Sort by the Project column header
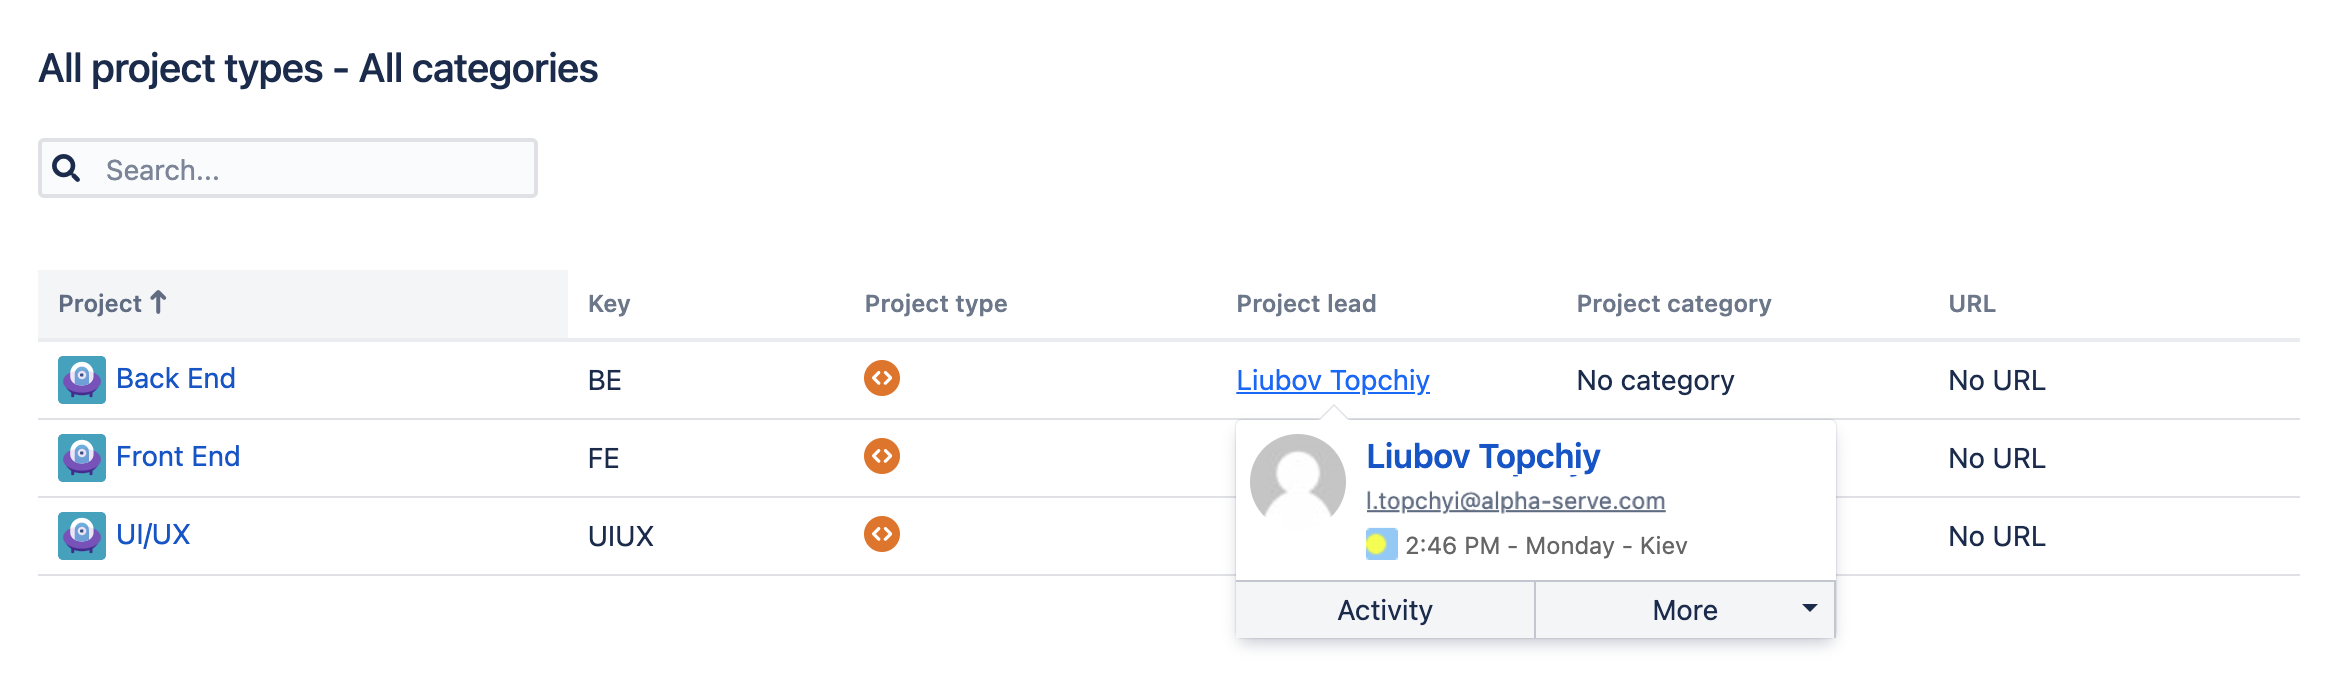This screenshot has width=2336, height=676. (x=100, y=304)
